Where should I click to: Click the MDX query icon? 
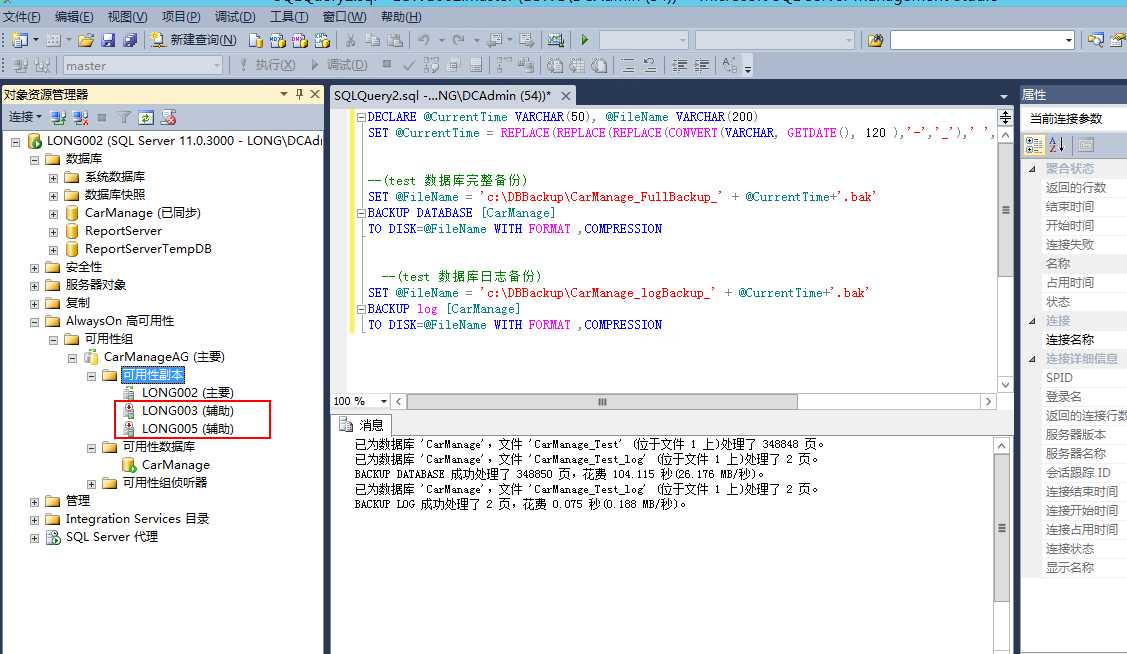coord(277,40)
